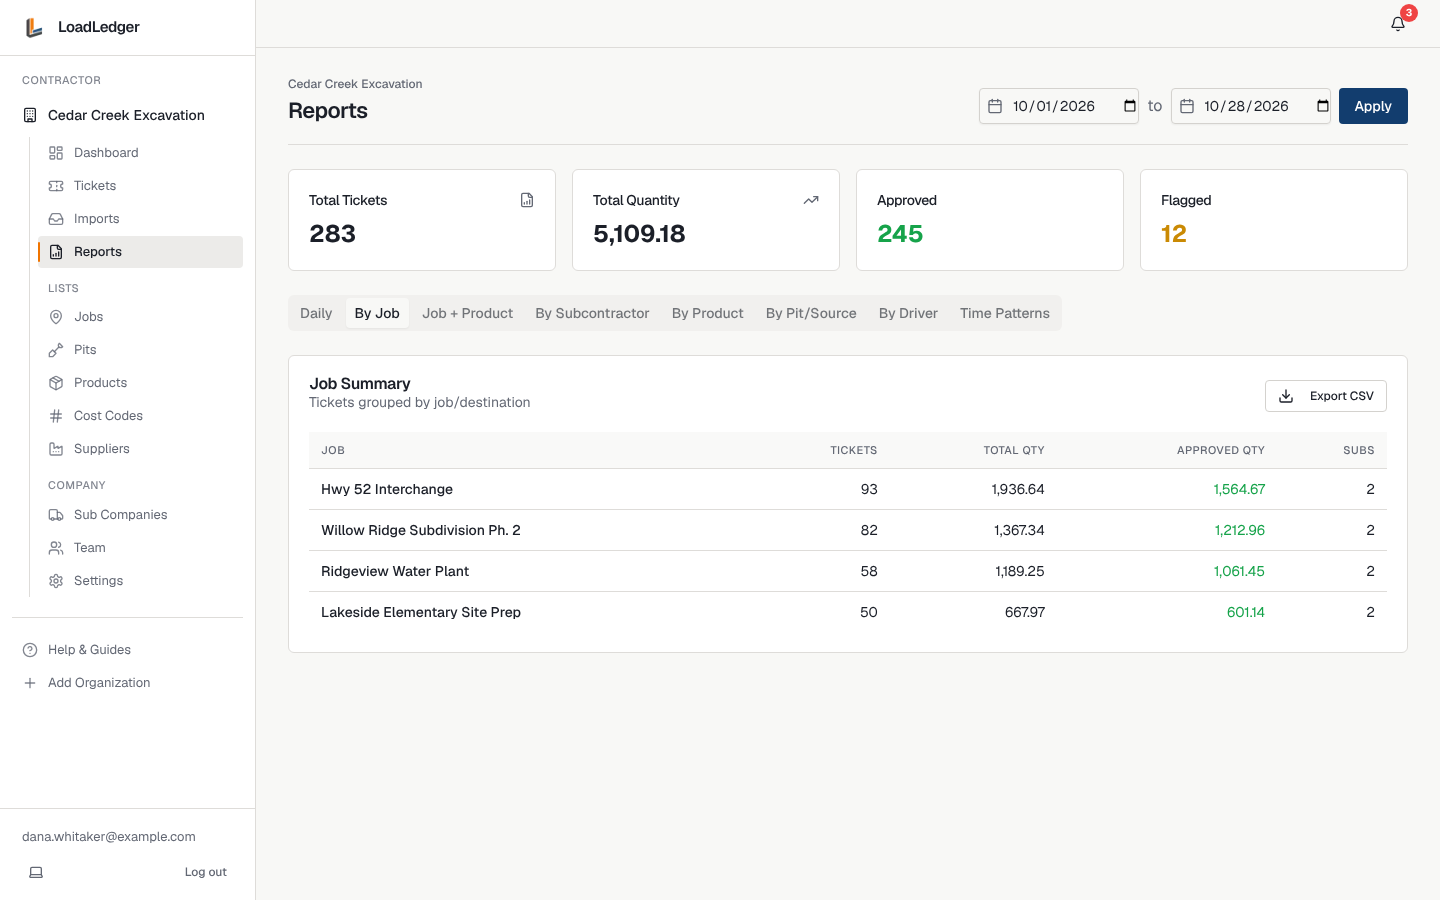Click the Products box icon
Screen dimensions: 1440x900
click(56, 383)
